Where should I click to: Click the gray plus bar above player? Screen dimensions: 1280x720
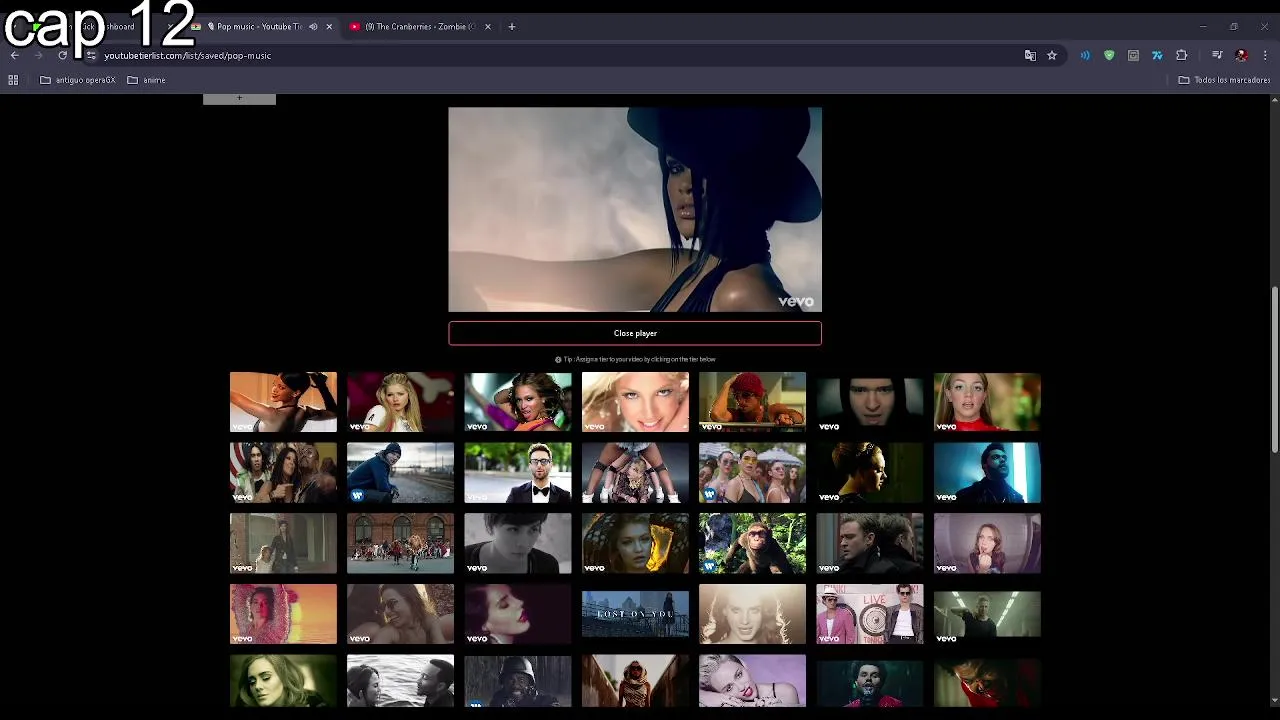[239, 98]
